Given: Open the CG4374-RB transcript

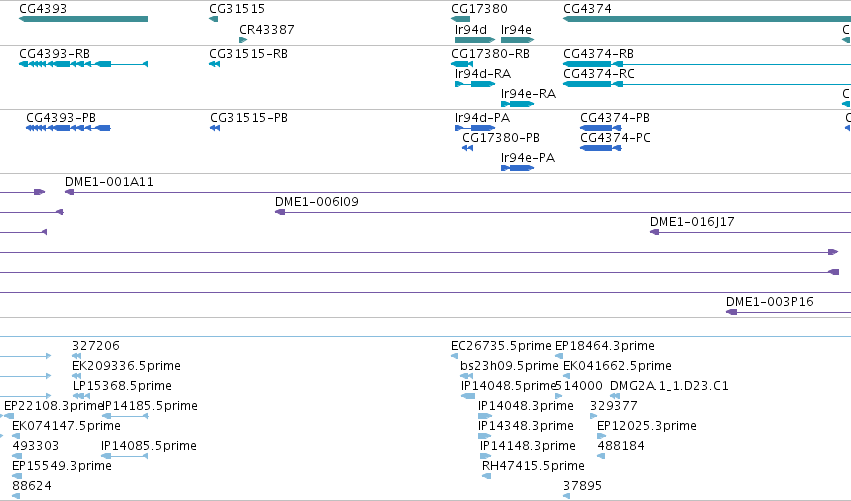Looking at the screenshot, I should click(707, 64).
